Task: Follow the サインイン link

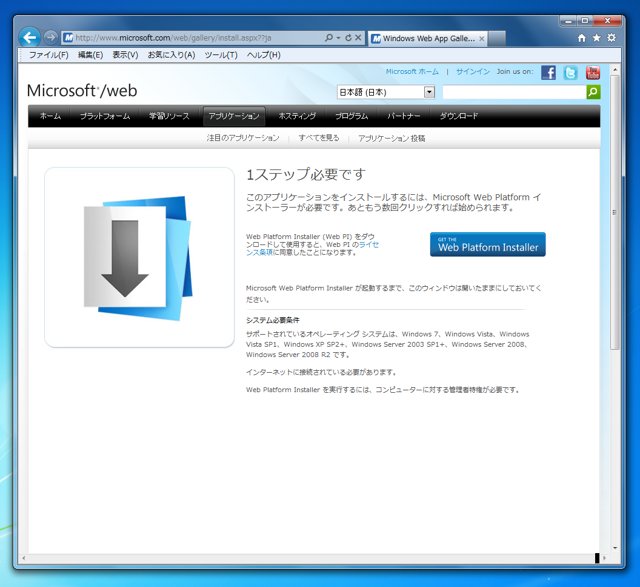Action: (x=473, y=71)
